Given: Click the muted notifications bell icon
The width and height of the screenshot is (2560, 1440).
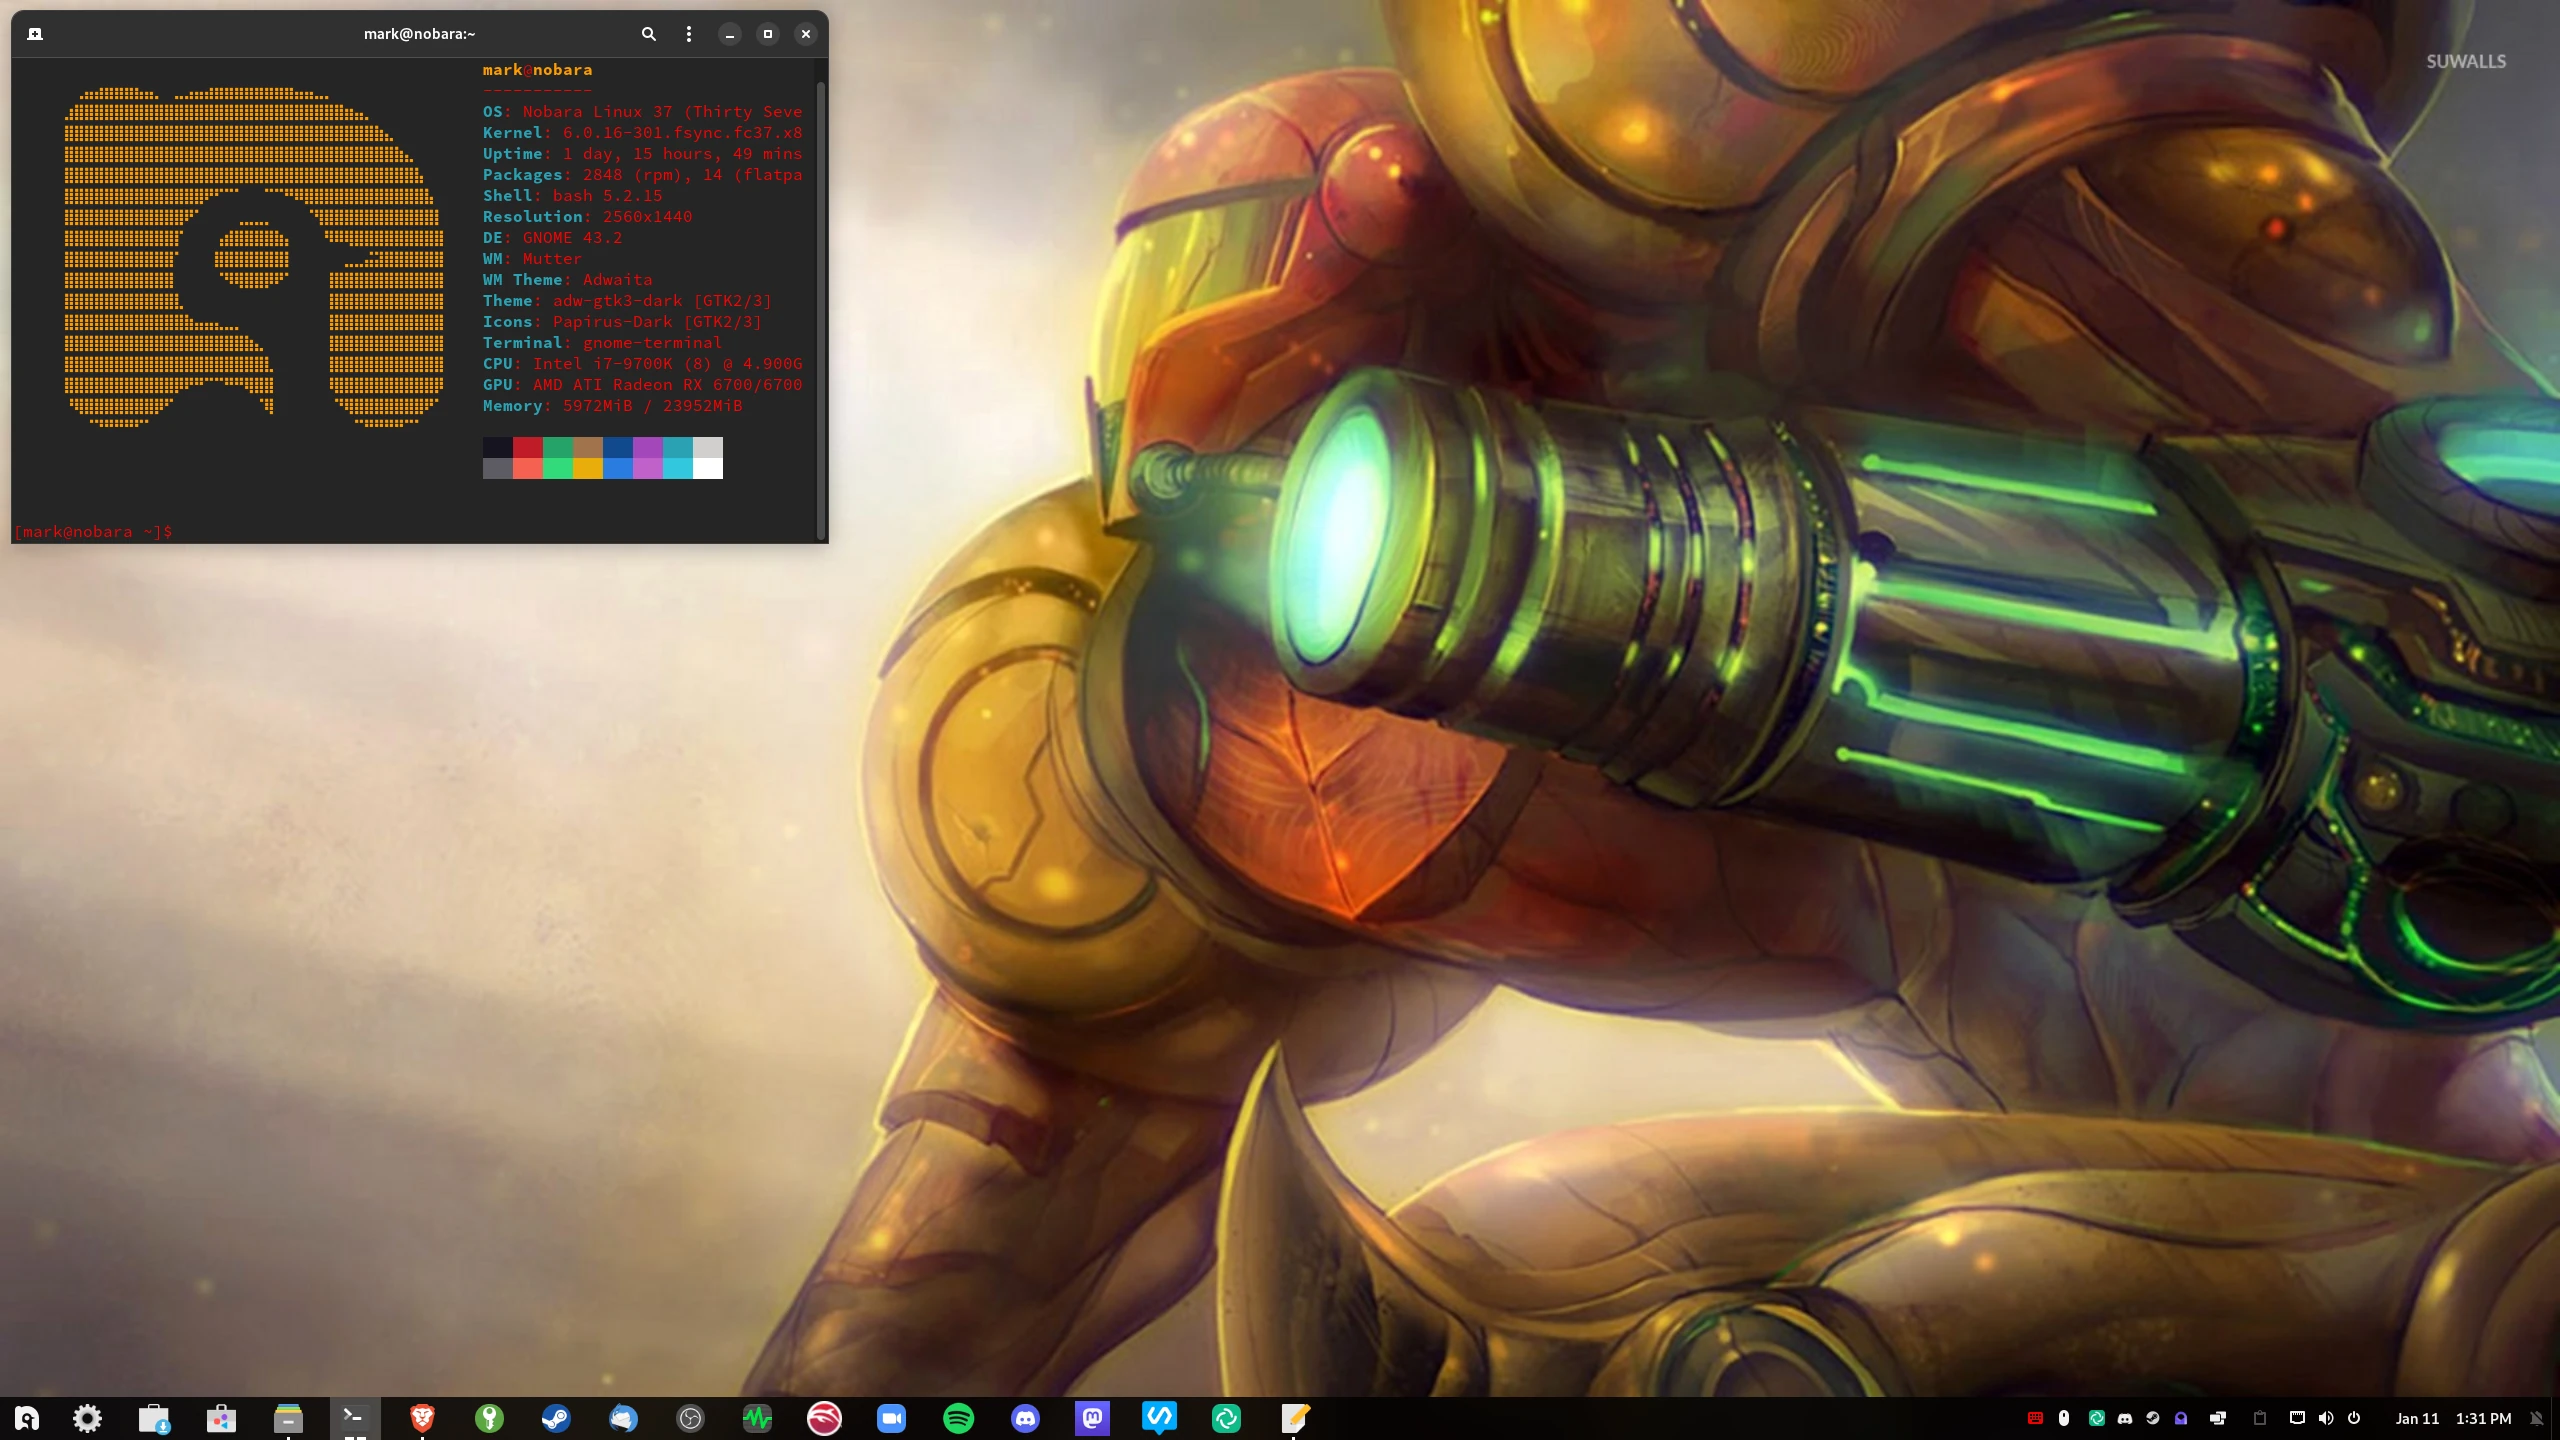Looking at the screenshot, I should tap(2537, 1418).
